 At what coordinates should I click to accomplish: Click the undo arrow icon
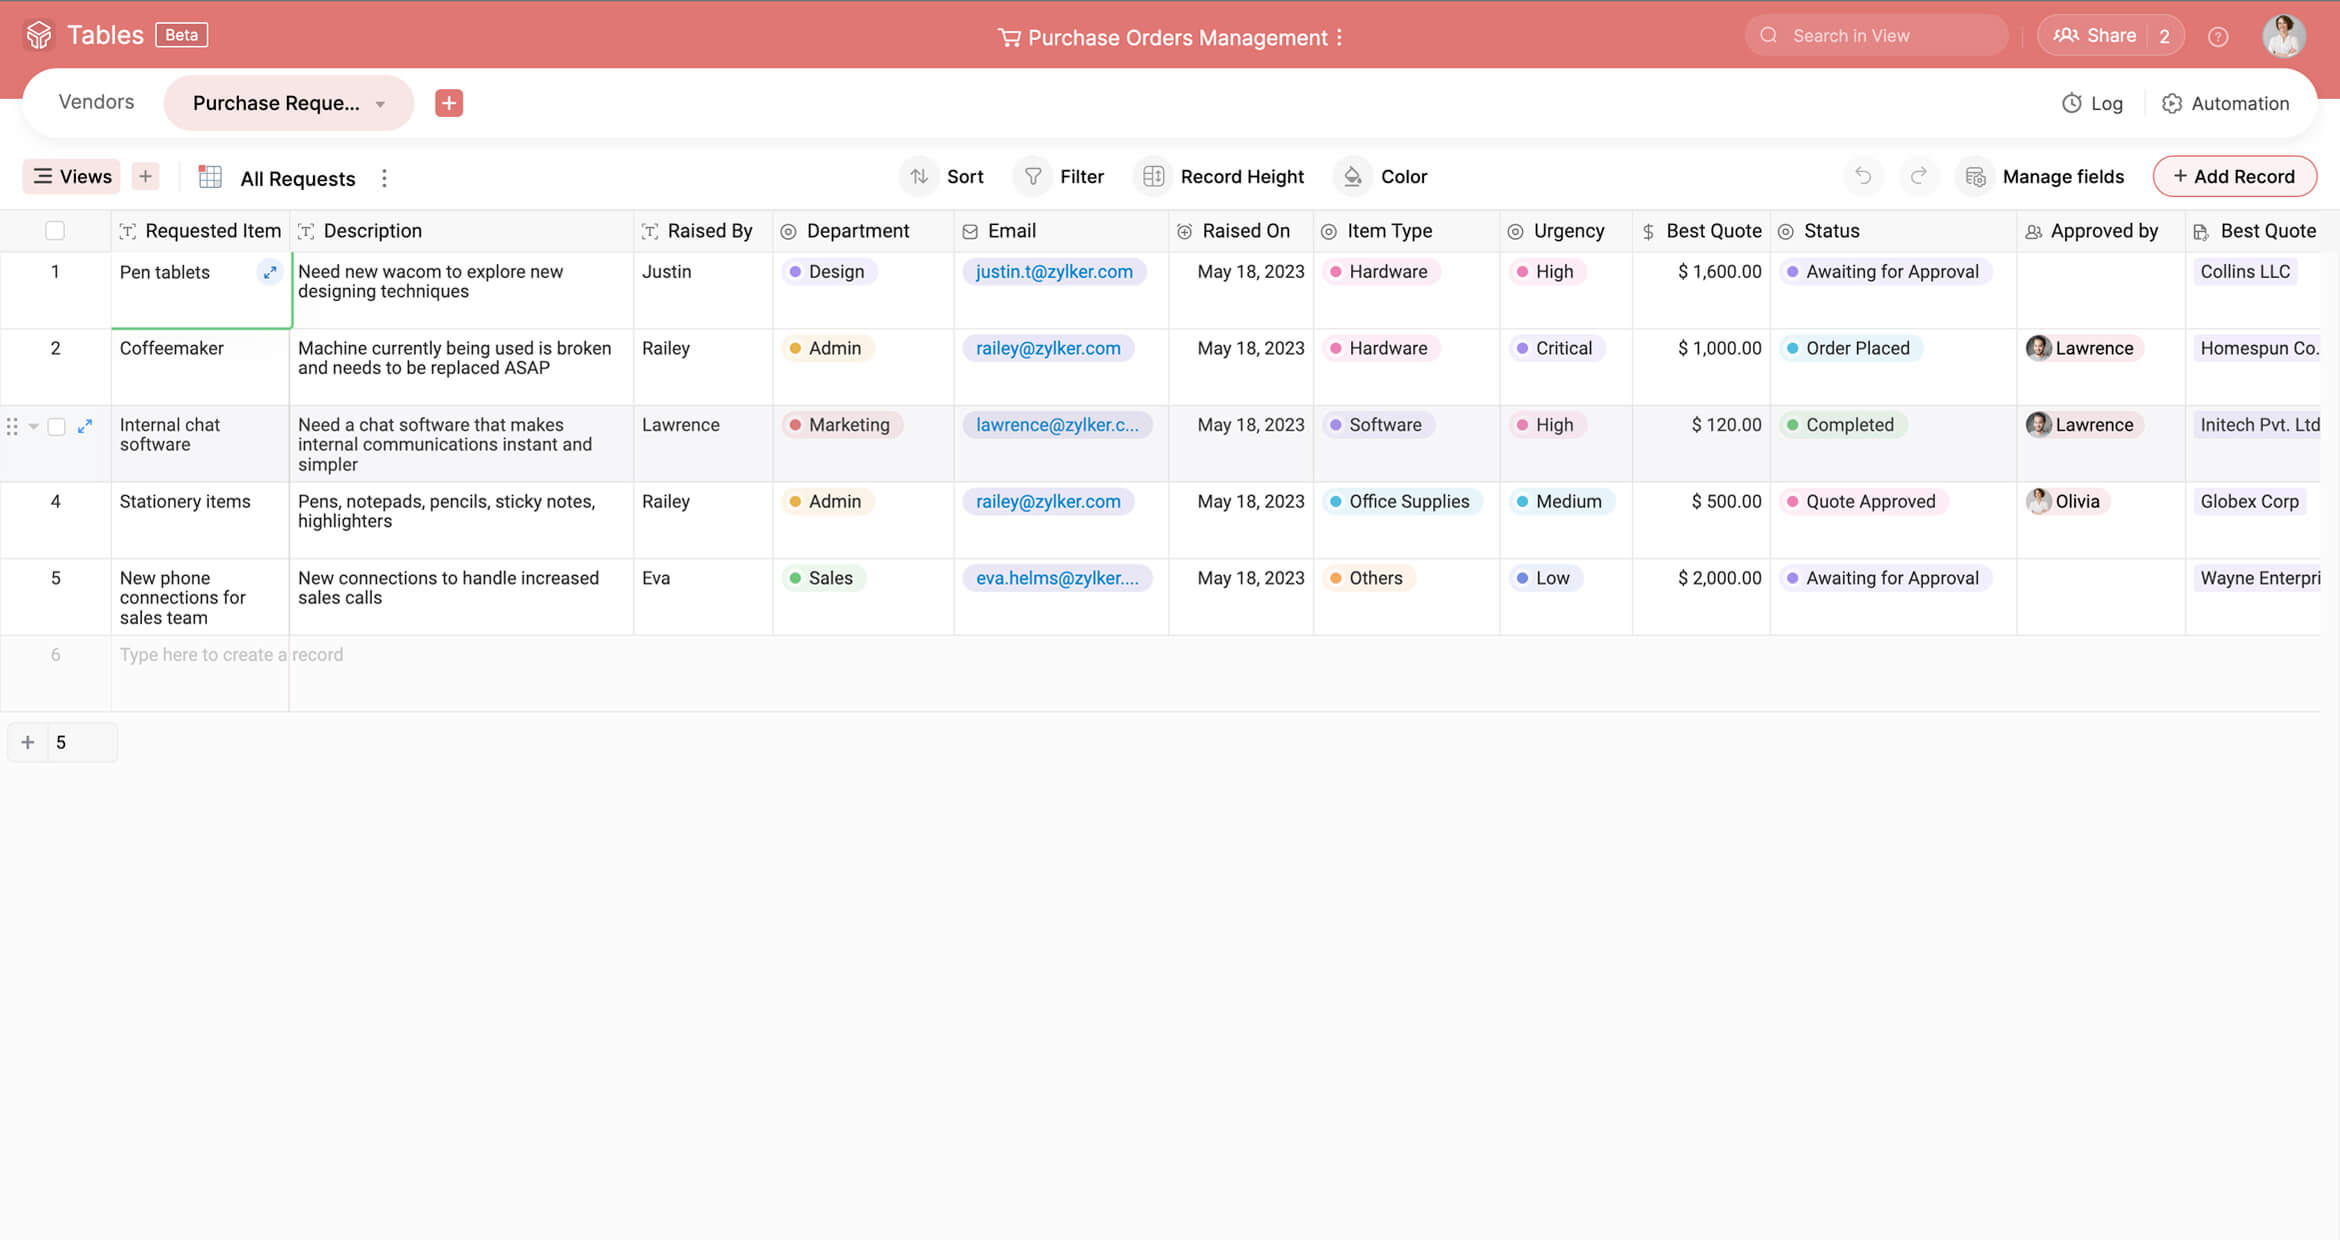[x=1862, y=176]
